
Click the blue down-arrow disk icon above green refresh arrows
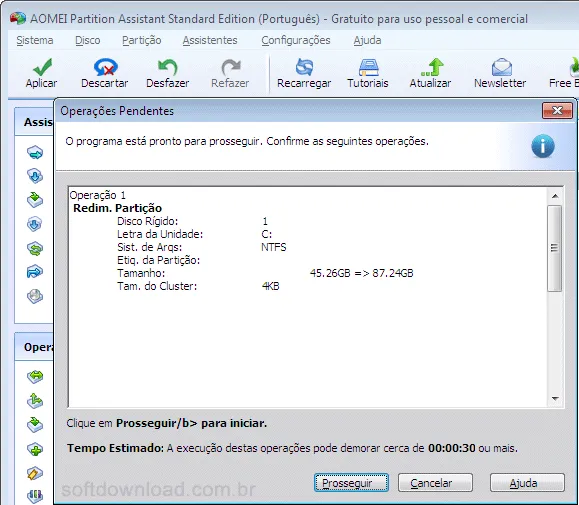35,224
